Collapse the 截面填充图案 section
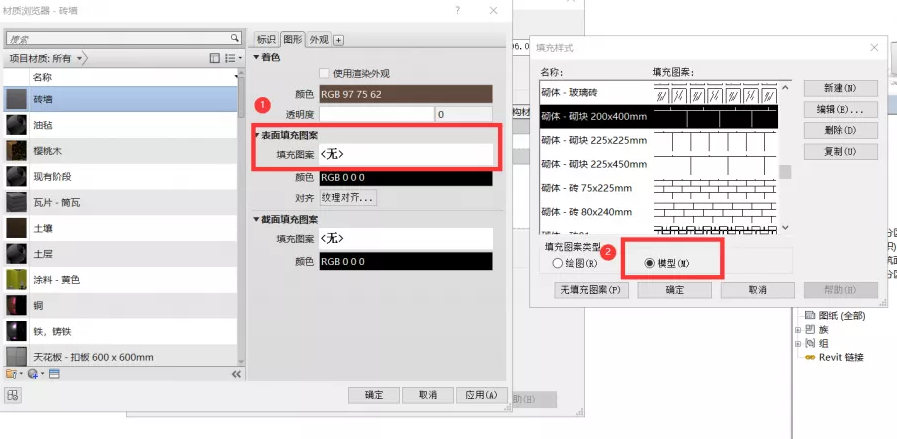The height and width of the screenshot is (439, 897). [x=256, y=219]
